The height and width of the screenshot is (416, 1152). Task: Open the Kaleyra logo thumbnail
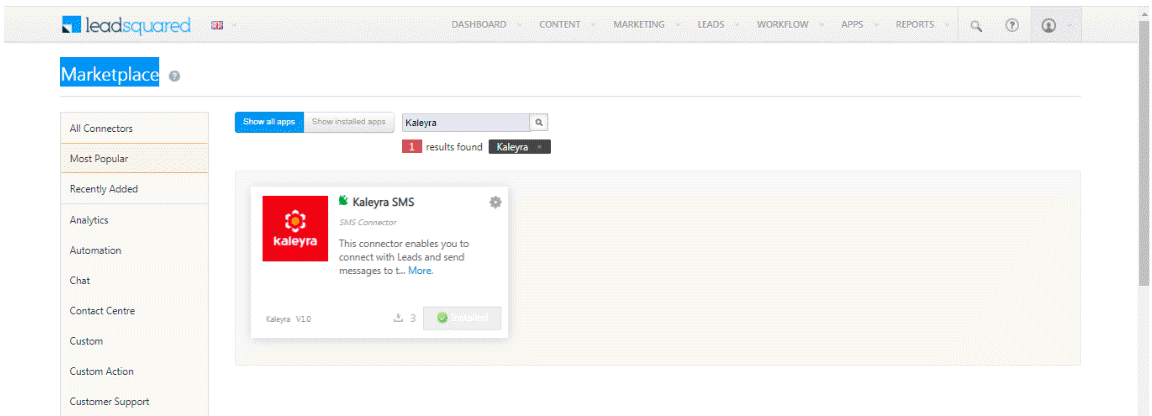pos(295,228)
